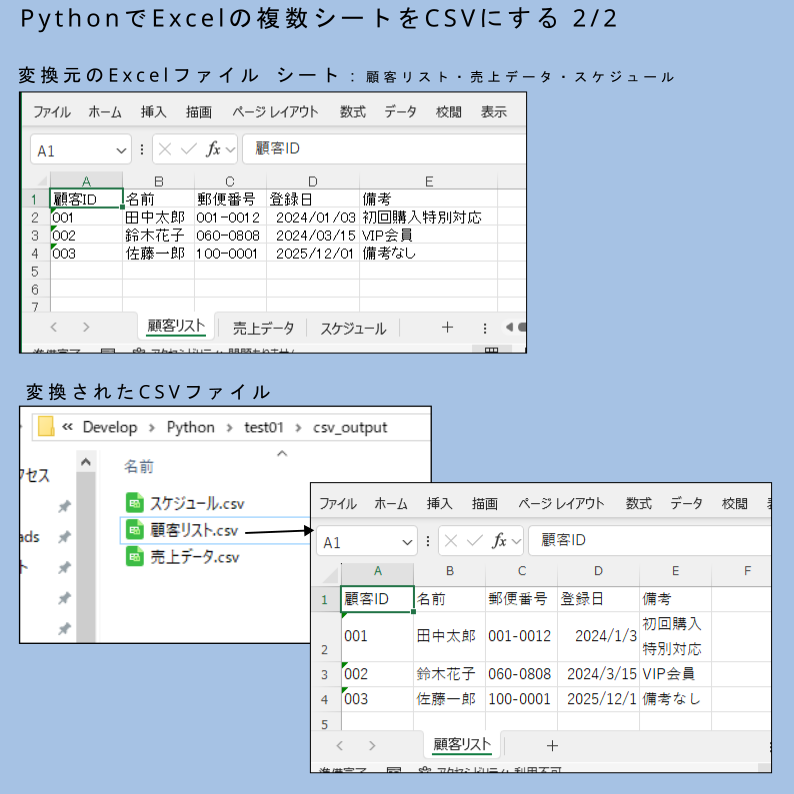
Task: Open ファイル menu in lower Excel window
Action: (338, 503)
